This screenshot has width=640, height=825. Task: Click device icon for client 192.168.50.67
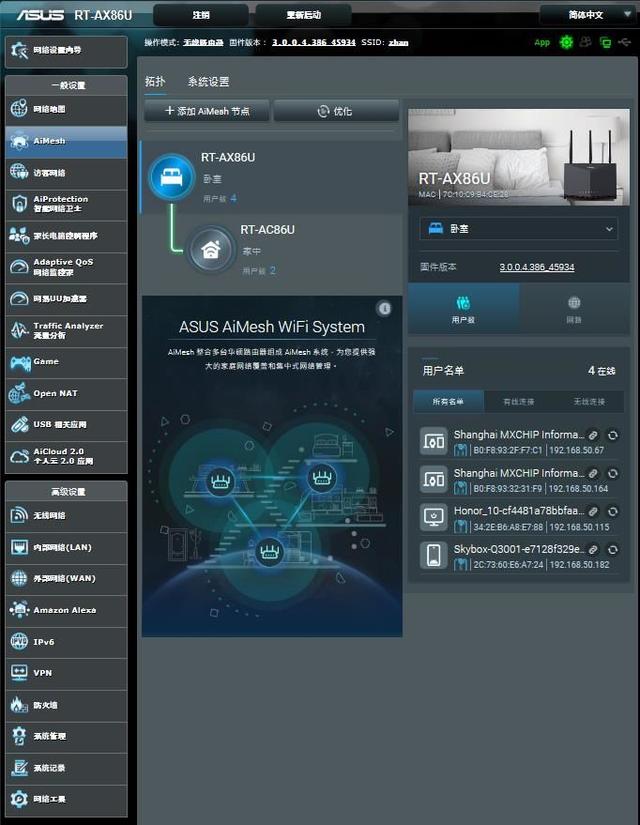coord(434,441)
